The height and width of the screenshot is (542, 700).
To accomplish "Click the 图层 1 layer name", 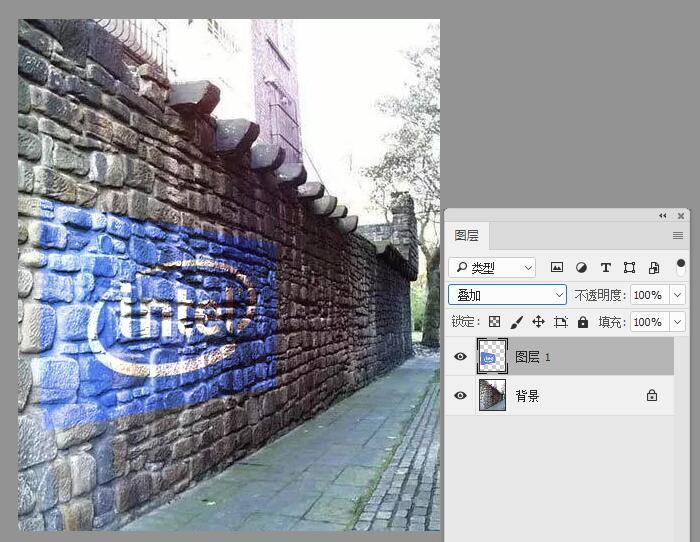I will point(533,357).
